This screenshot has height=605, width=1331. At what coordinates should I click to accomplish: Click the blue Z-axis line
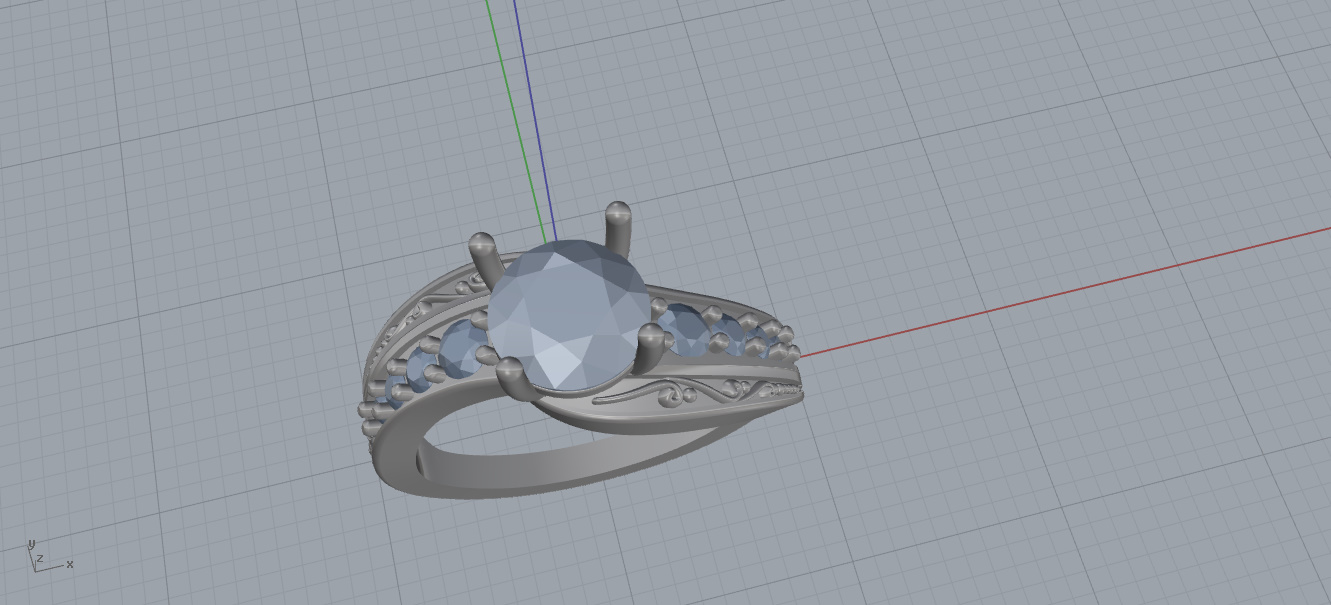[535, 120]
